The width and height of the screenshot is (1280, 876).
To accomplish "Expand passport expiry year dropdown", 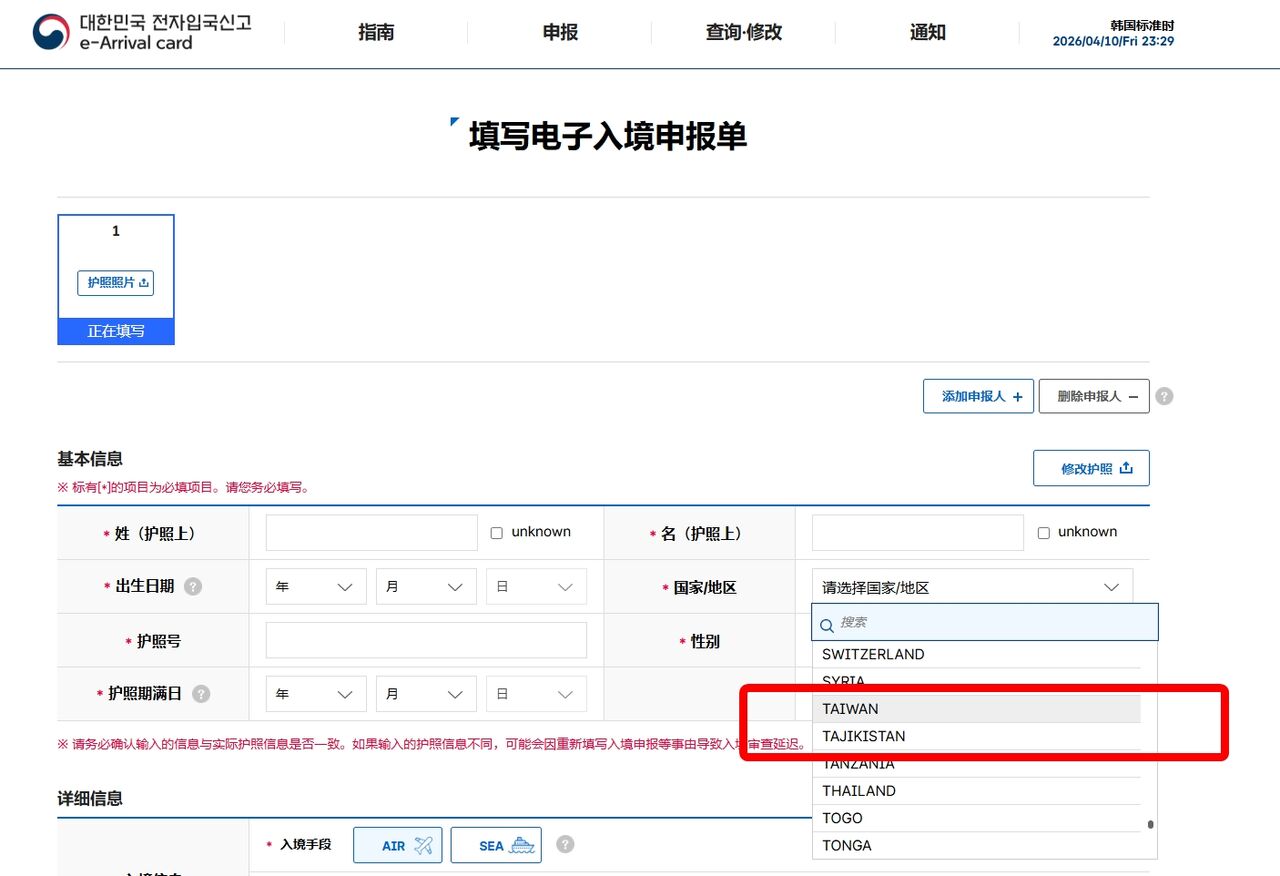I will pos(316,694).
